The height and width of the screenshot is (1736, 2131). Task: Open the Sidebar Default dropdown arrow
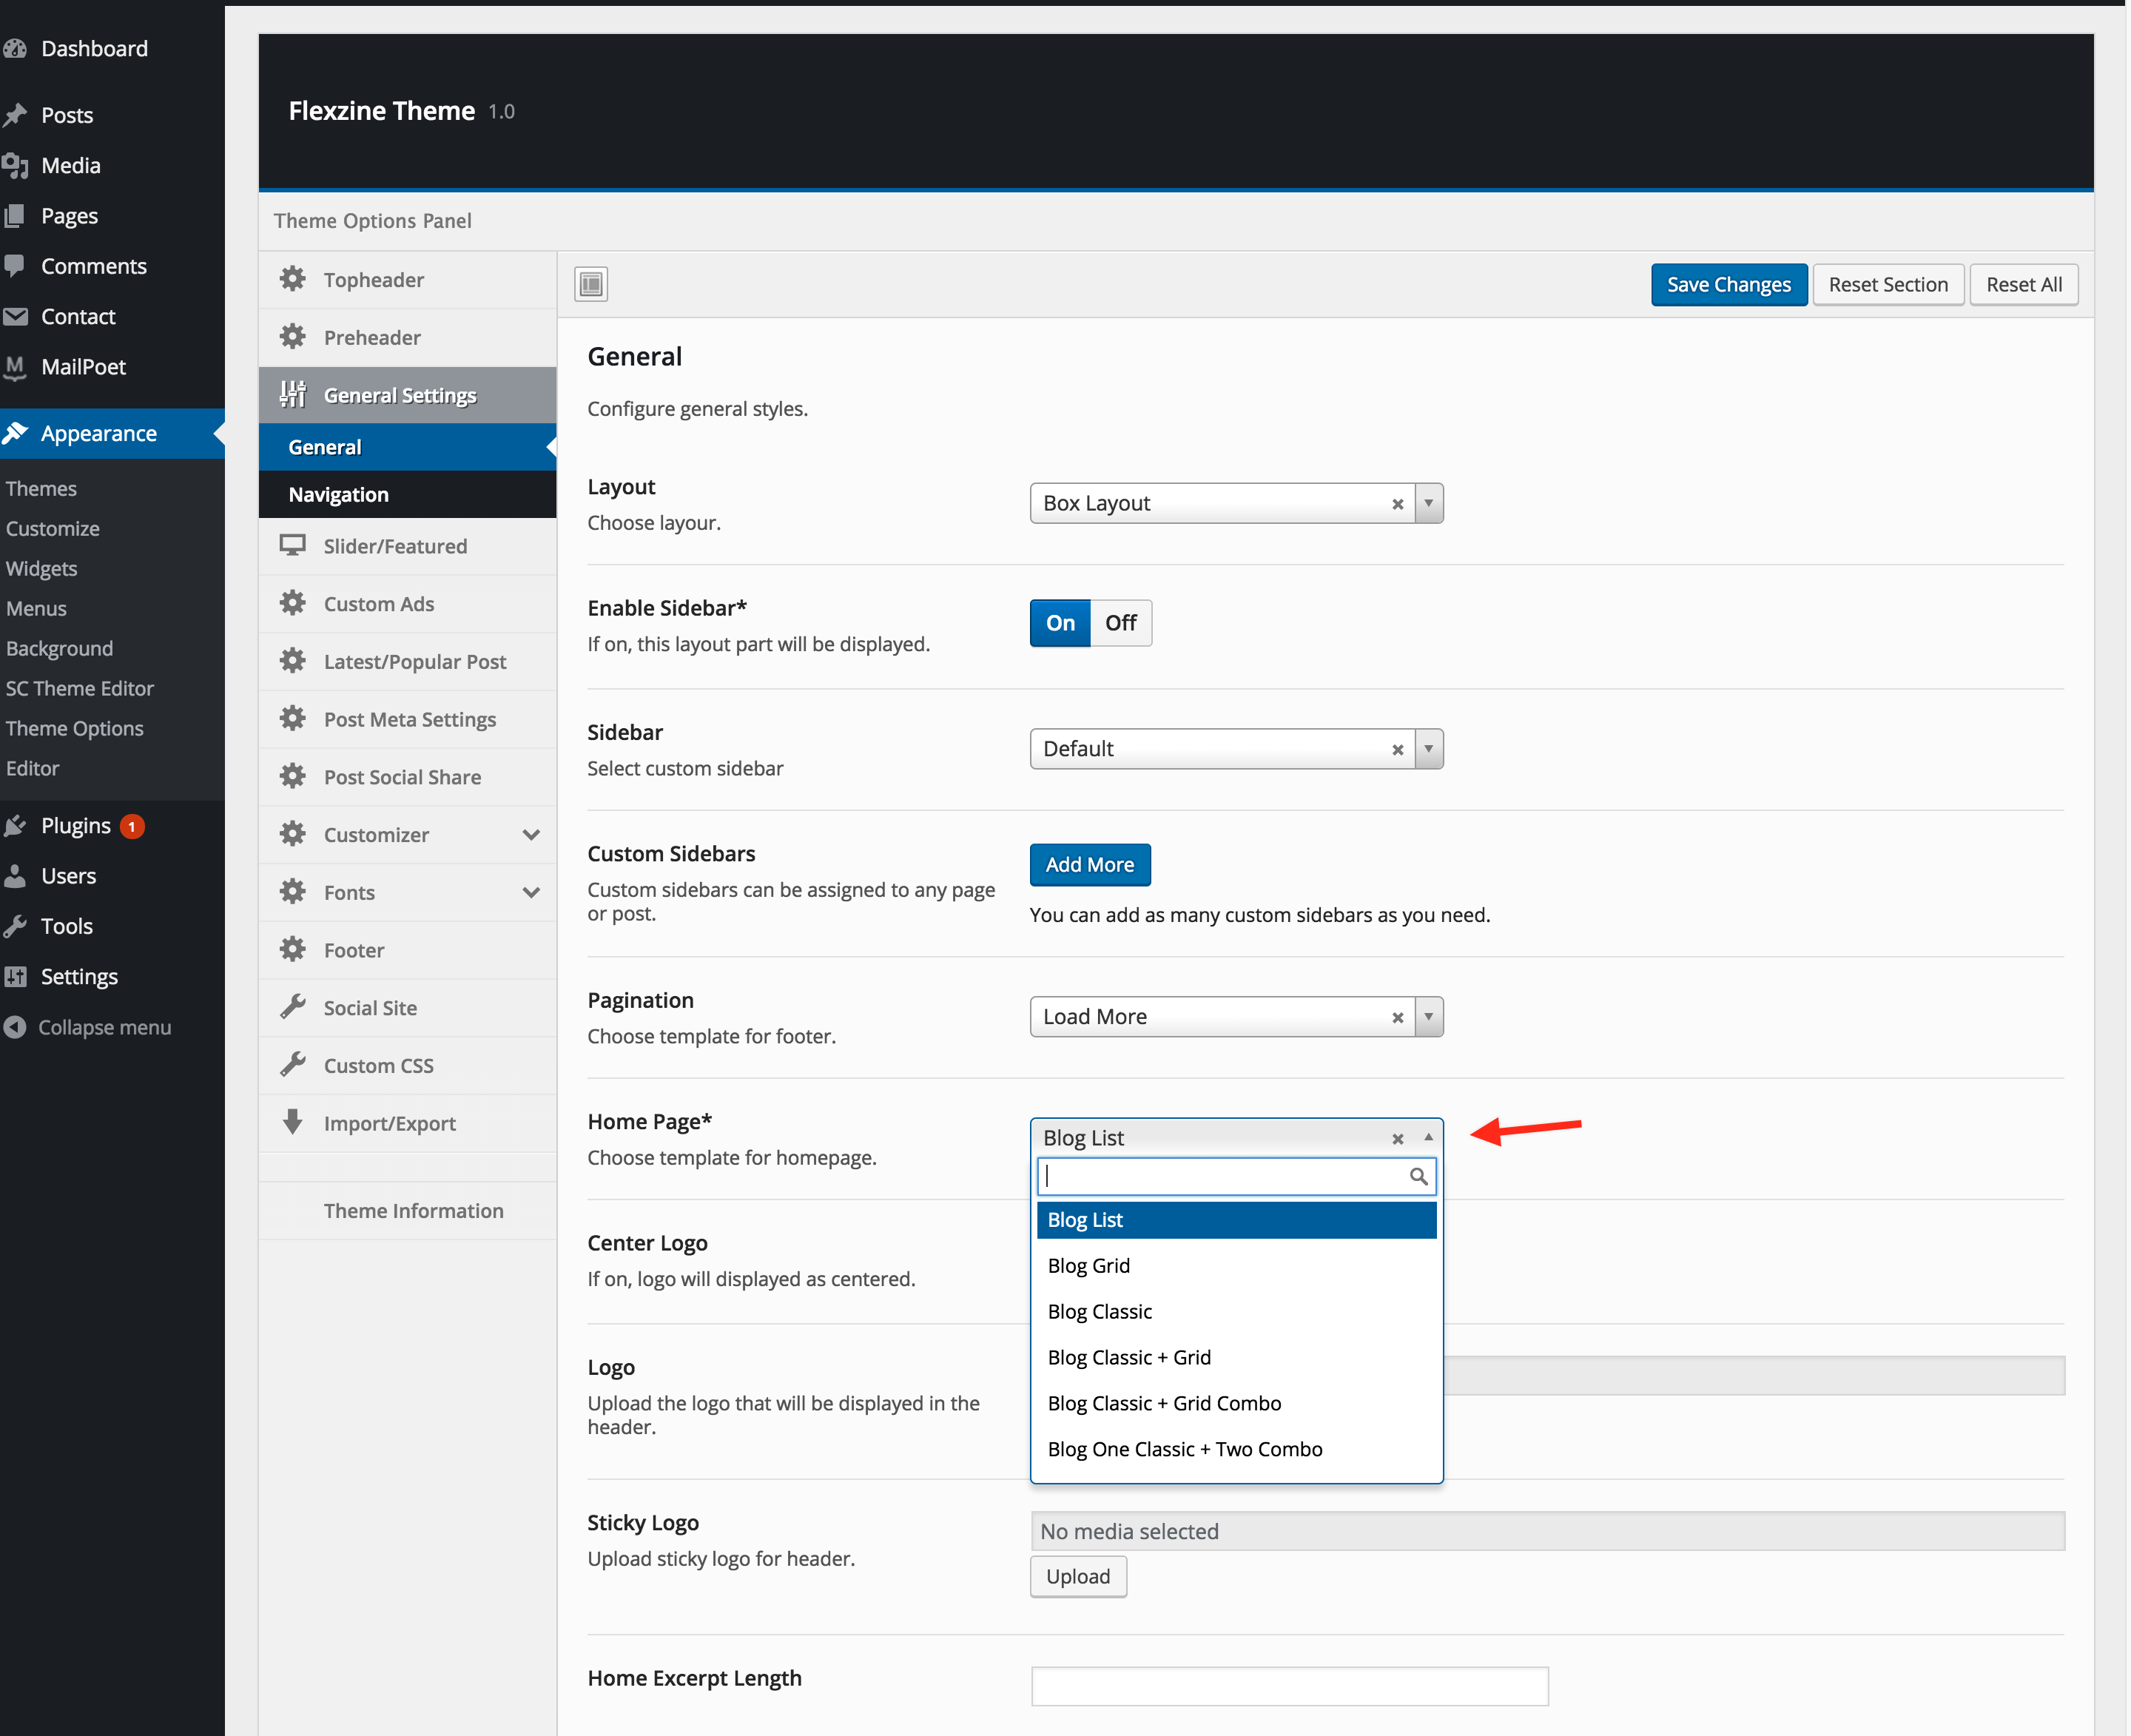click(x=1429, y=749)
